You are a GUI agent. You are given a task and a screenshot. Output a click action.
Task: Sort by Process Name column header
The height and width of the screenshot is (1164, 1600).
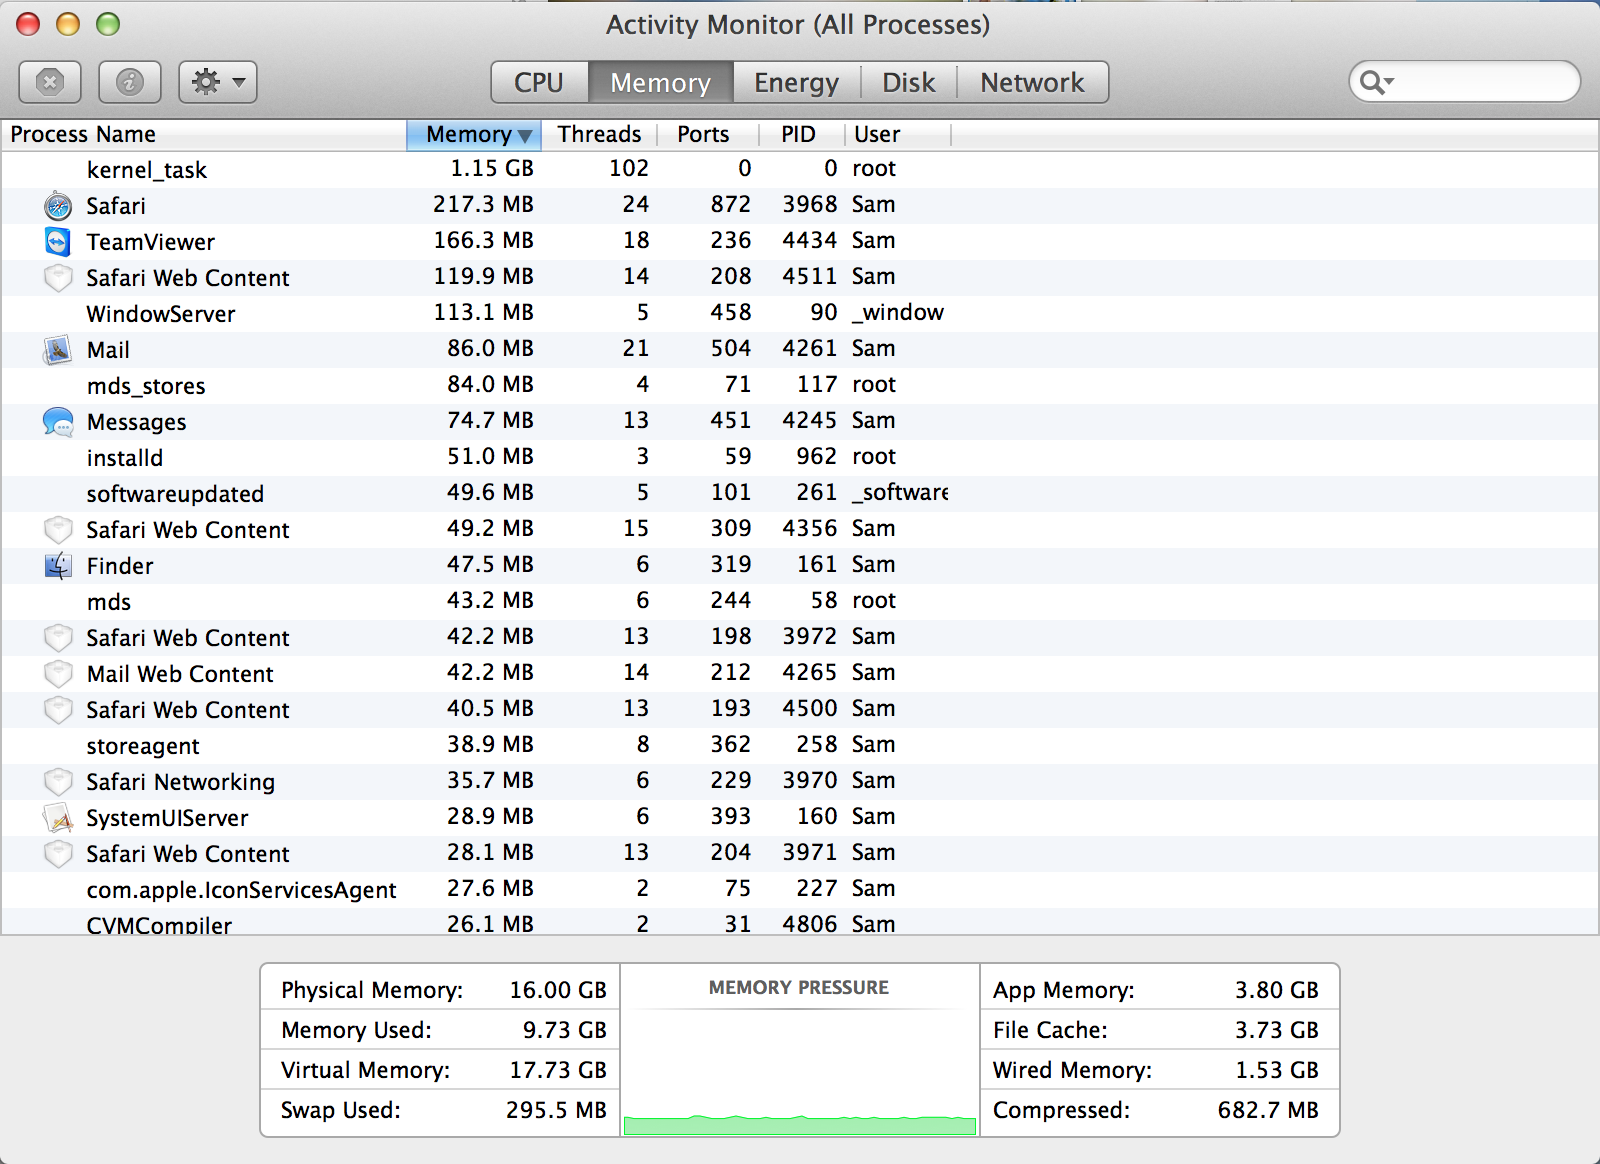(x=204, y=134)
